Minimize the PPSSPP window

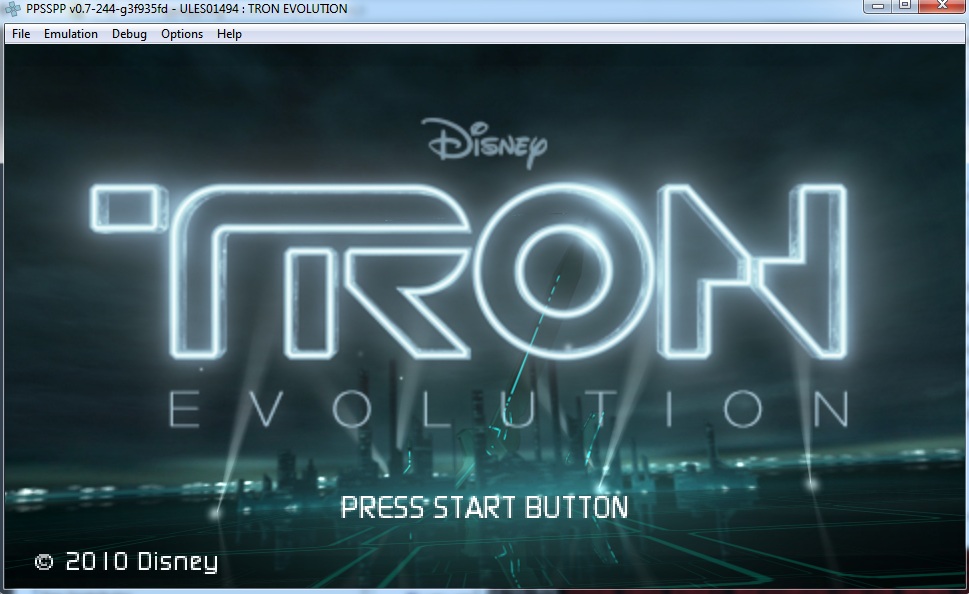click(877, 7)
